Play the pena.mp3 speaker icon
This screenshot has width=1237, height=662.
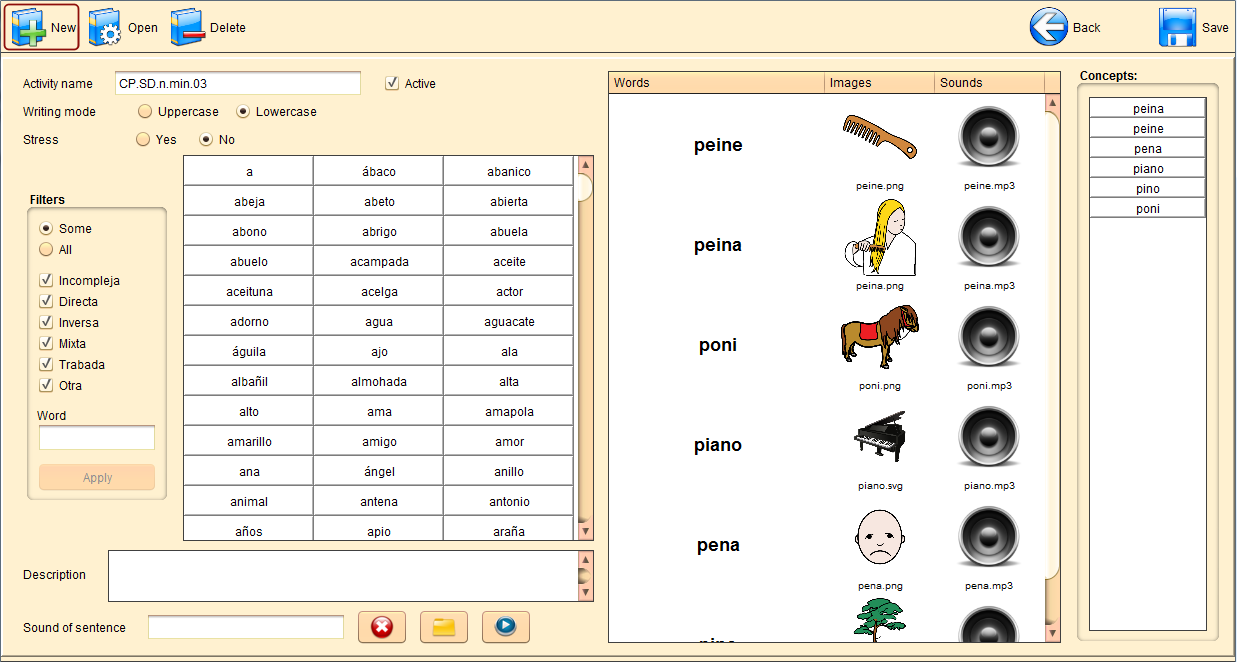pyautogui.click(x=988, y=537)
